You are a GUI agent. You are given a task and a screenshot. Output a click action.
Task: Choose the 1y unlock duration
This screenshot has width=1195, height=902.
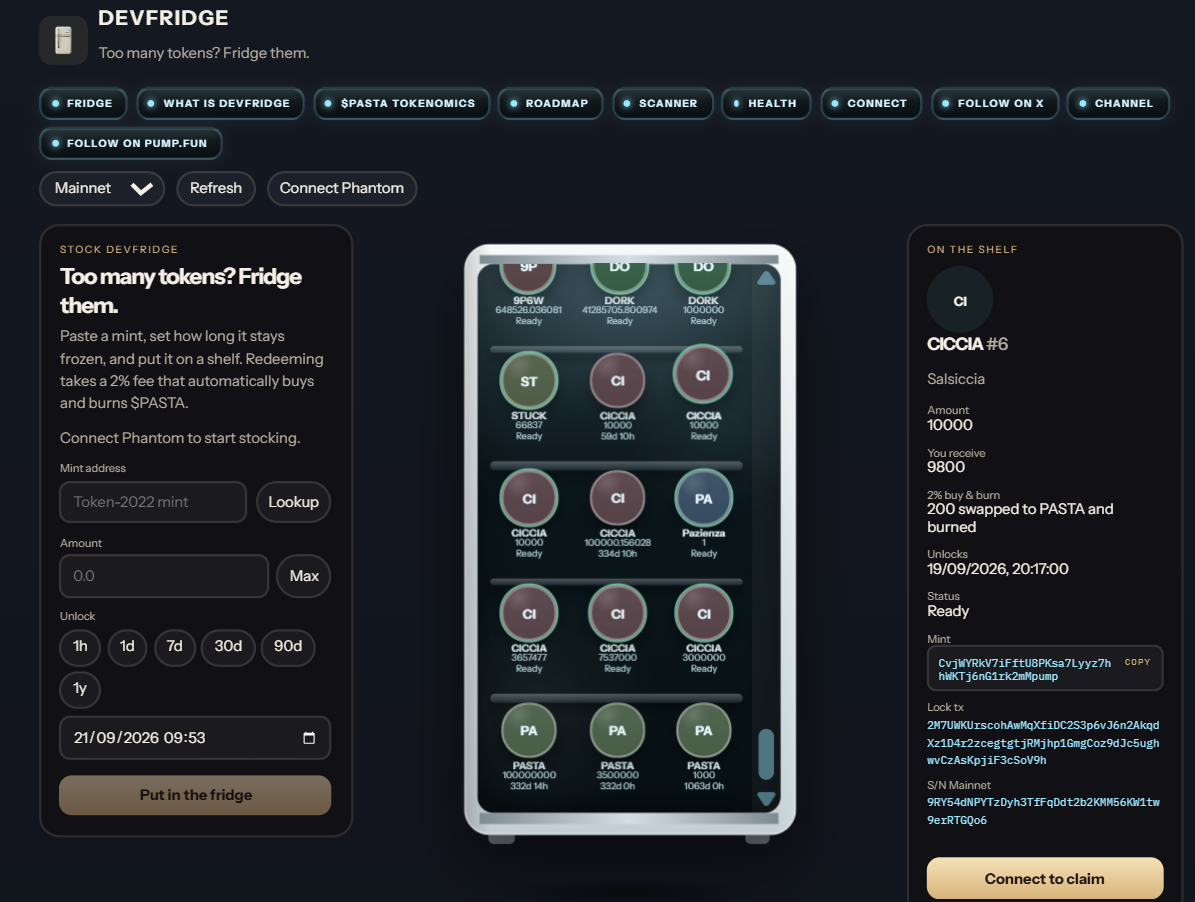tap(80, 689)
